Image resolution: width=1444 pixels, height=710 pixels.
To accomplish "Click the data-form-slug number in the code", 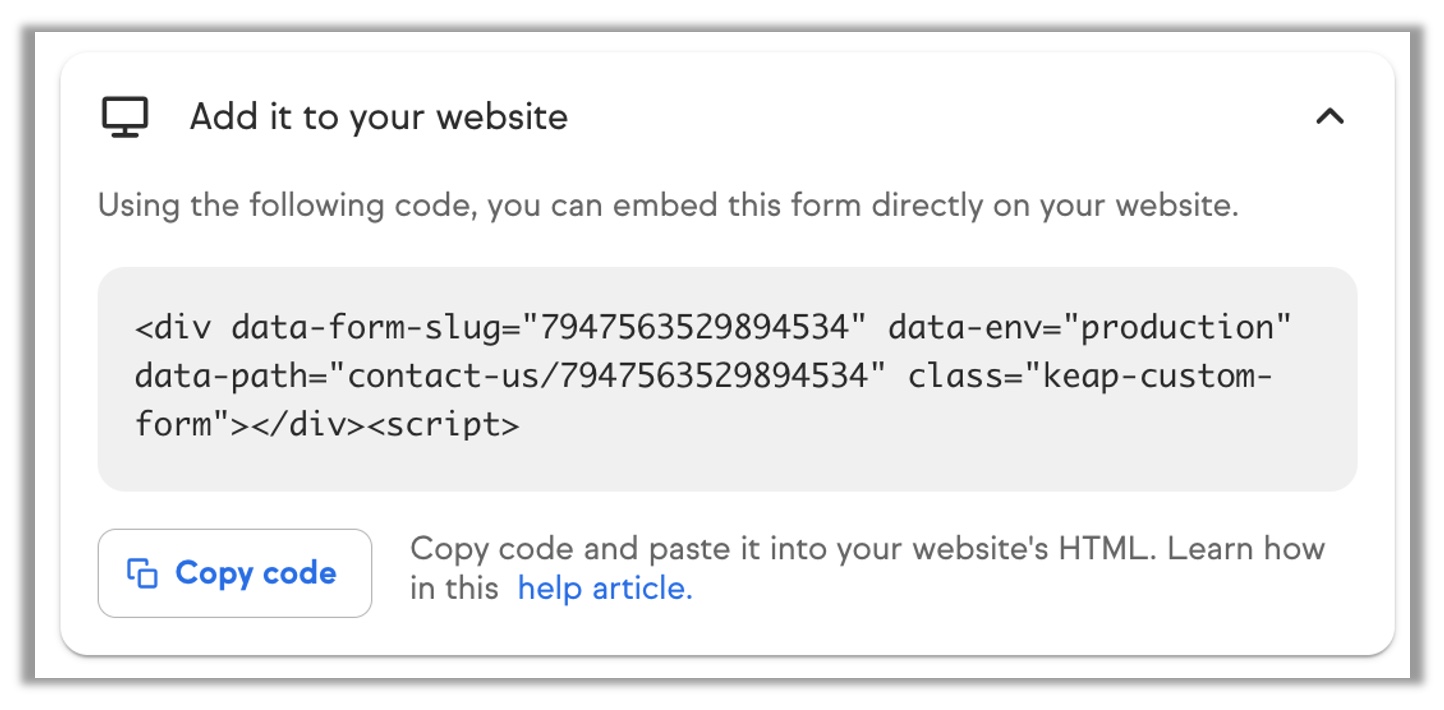I will point(700,327).
